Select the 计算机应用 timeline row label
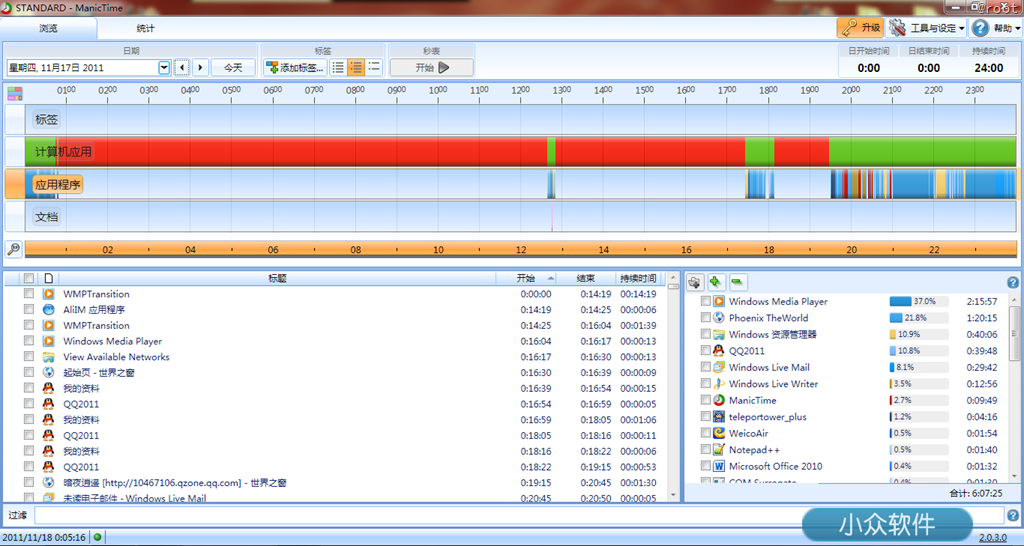 (63, 152)
